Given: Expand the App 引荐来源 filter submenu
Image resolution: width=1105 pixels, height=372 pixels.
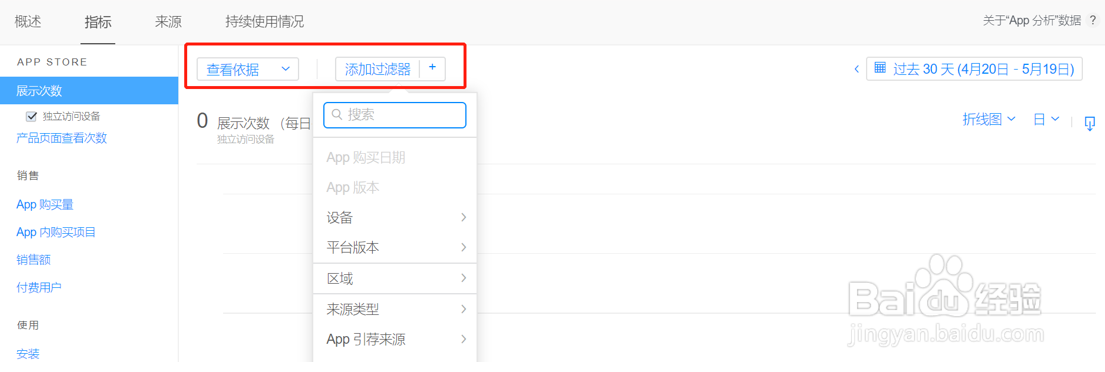Looking at the screenshot, I should pos(395,340).
